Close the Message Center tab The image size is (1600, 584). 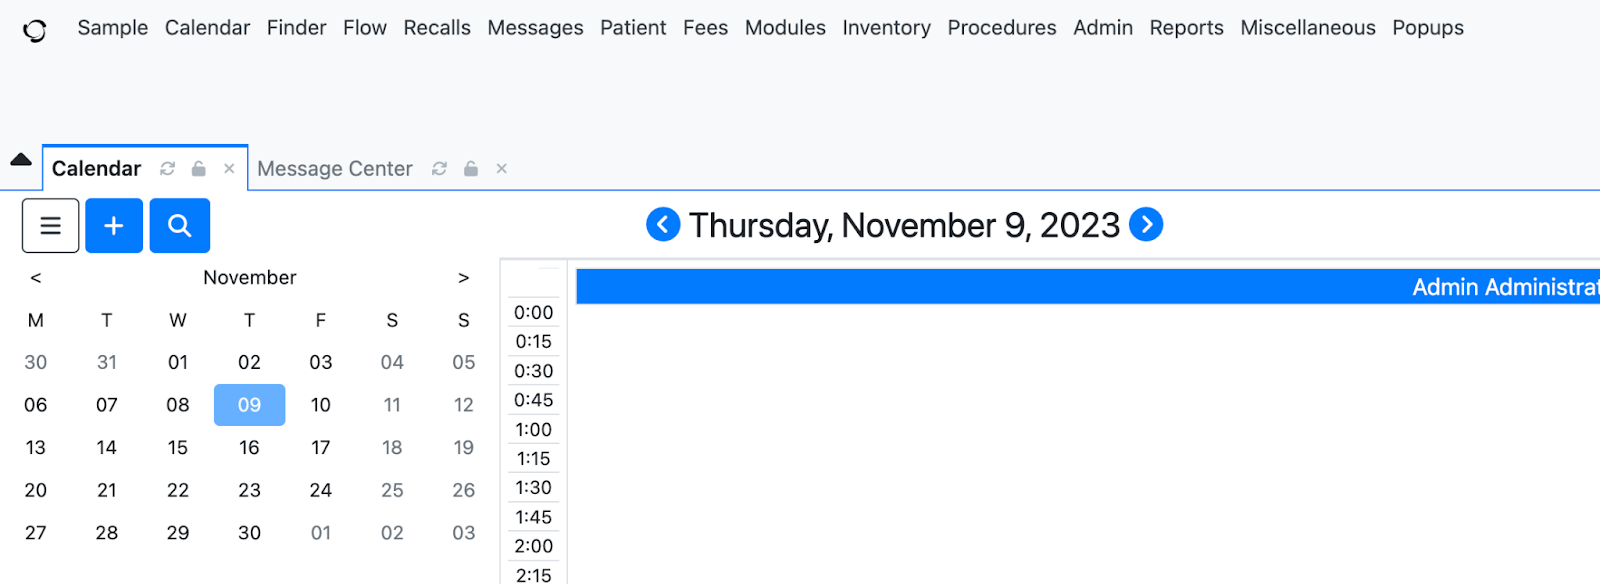point(502,169)
